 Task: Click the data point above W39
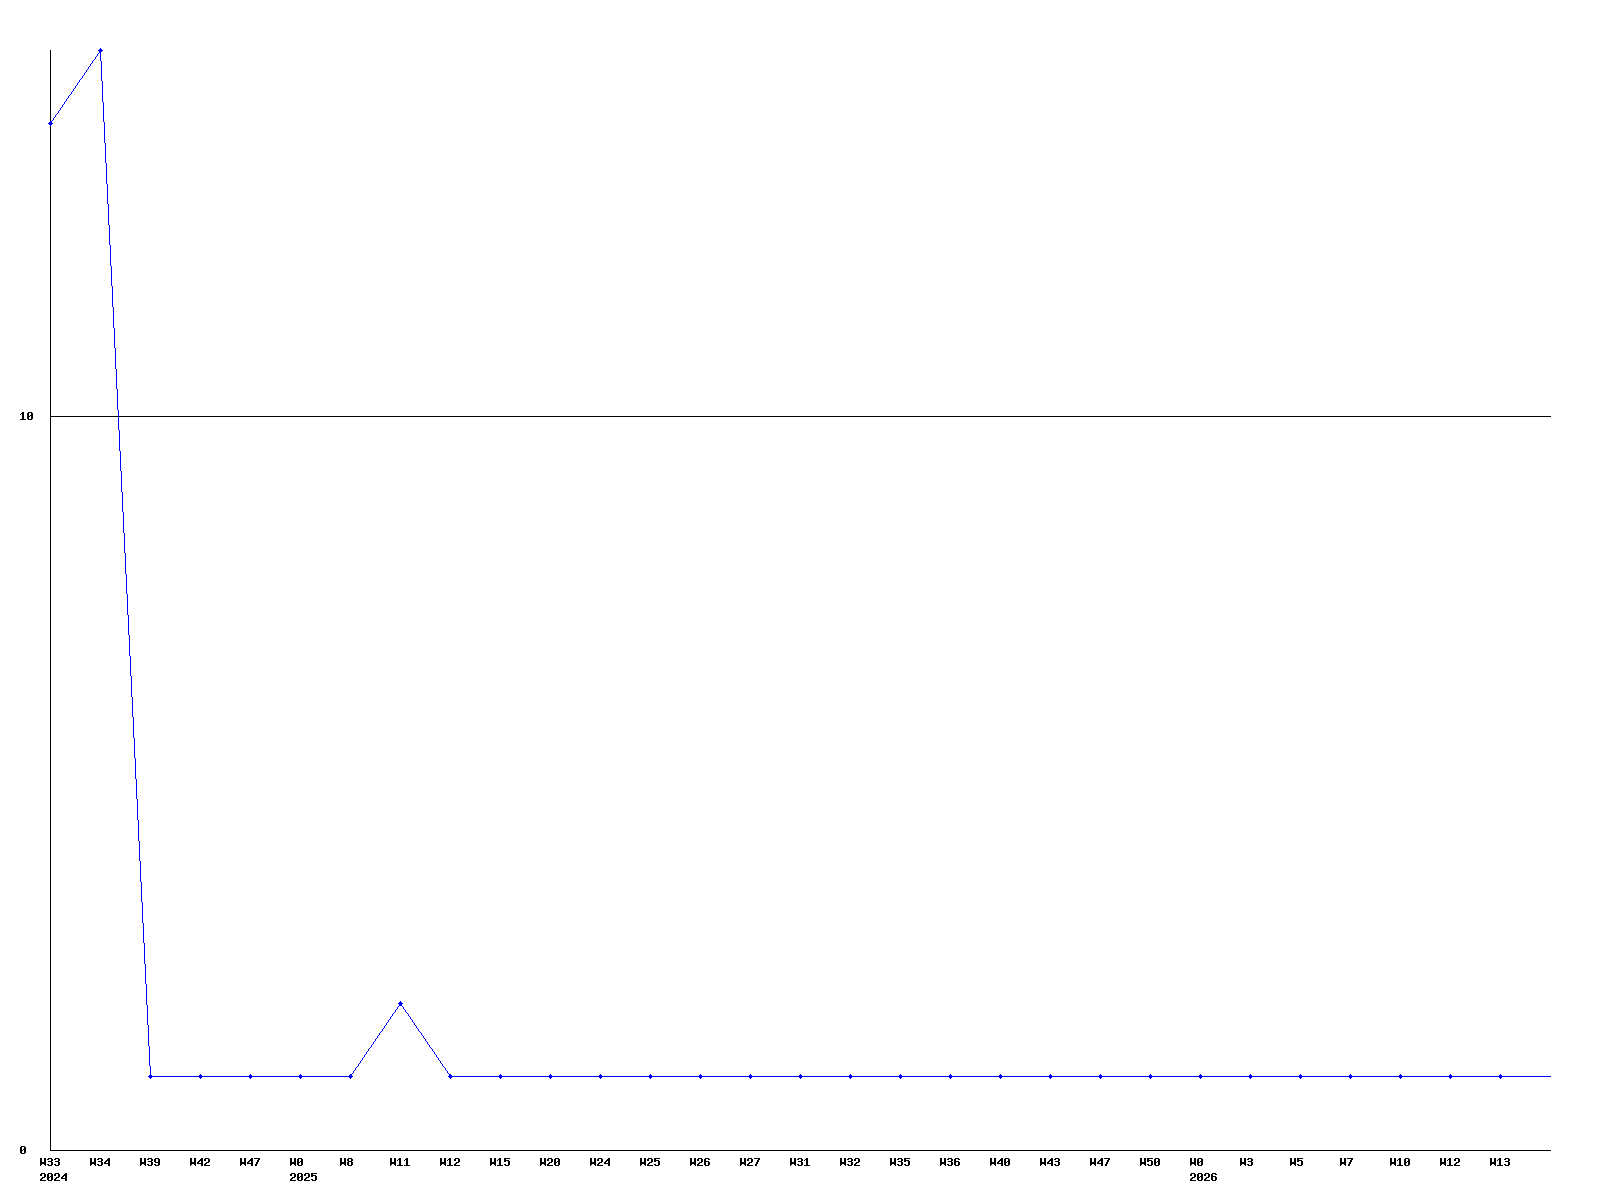click(150, 1076)
